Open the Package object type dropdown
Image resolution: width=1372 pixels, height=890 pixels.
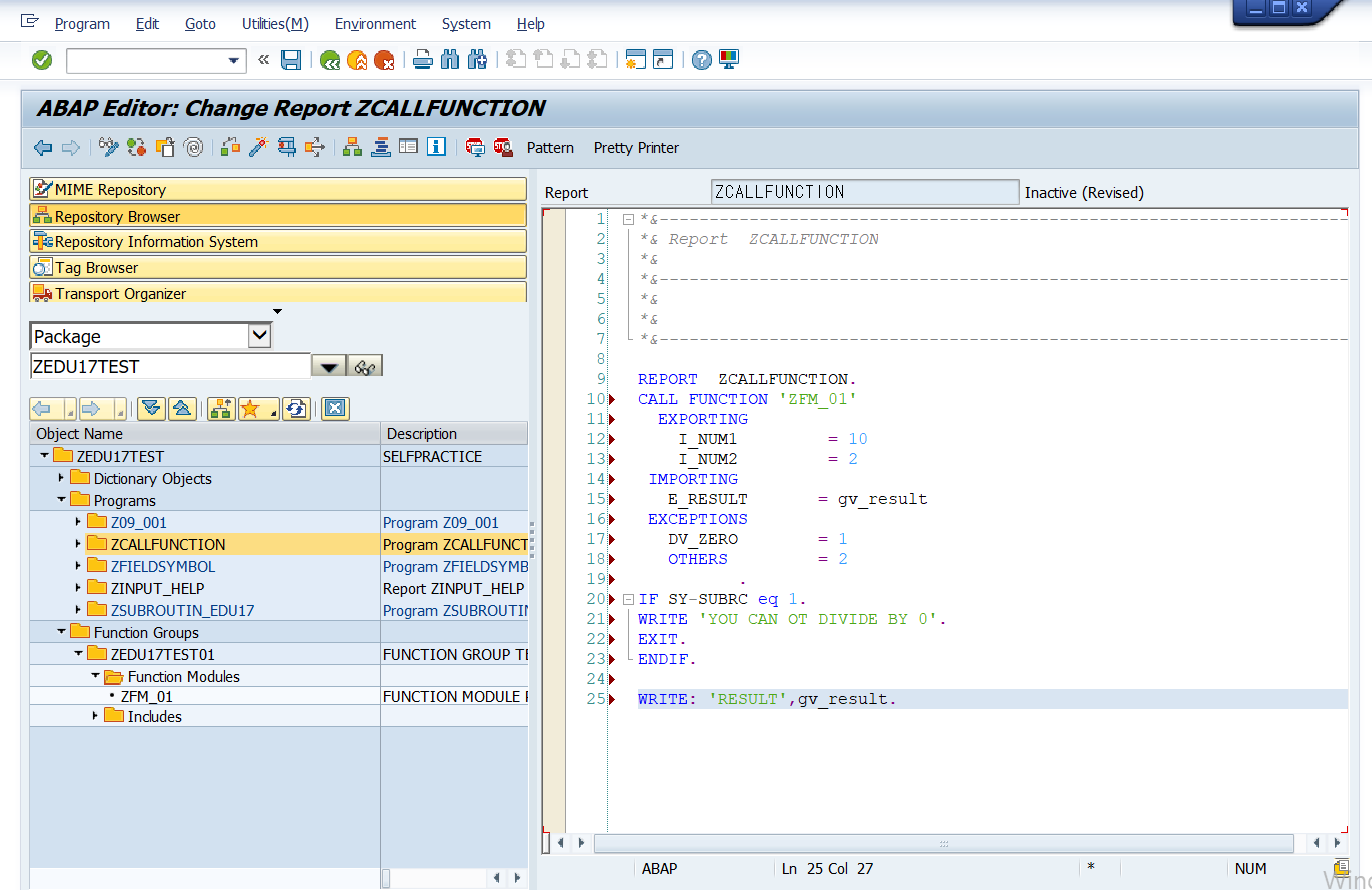(259, 336)
